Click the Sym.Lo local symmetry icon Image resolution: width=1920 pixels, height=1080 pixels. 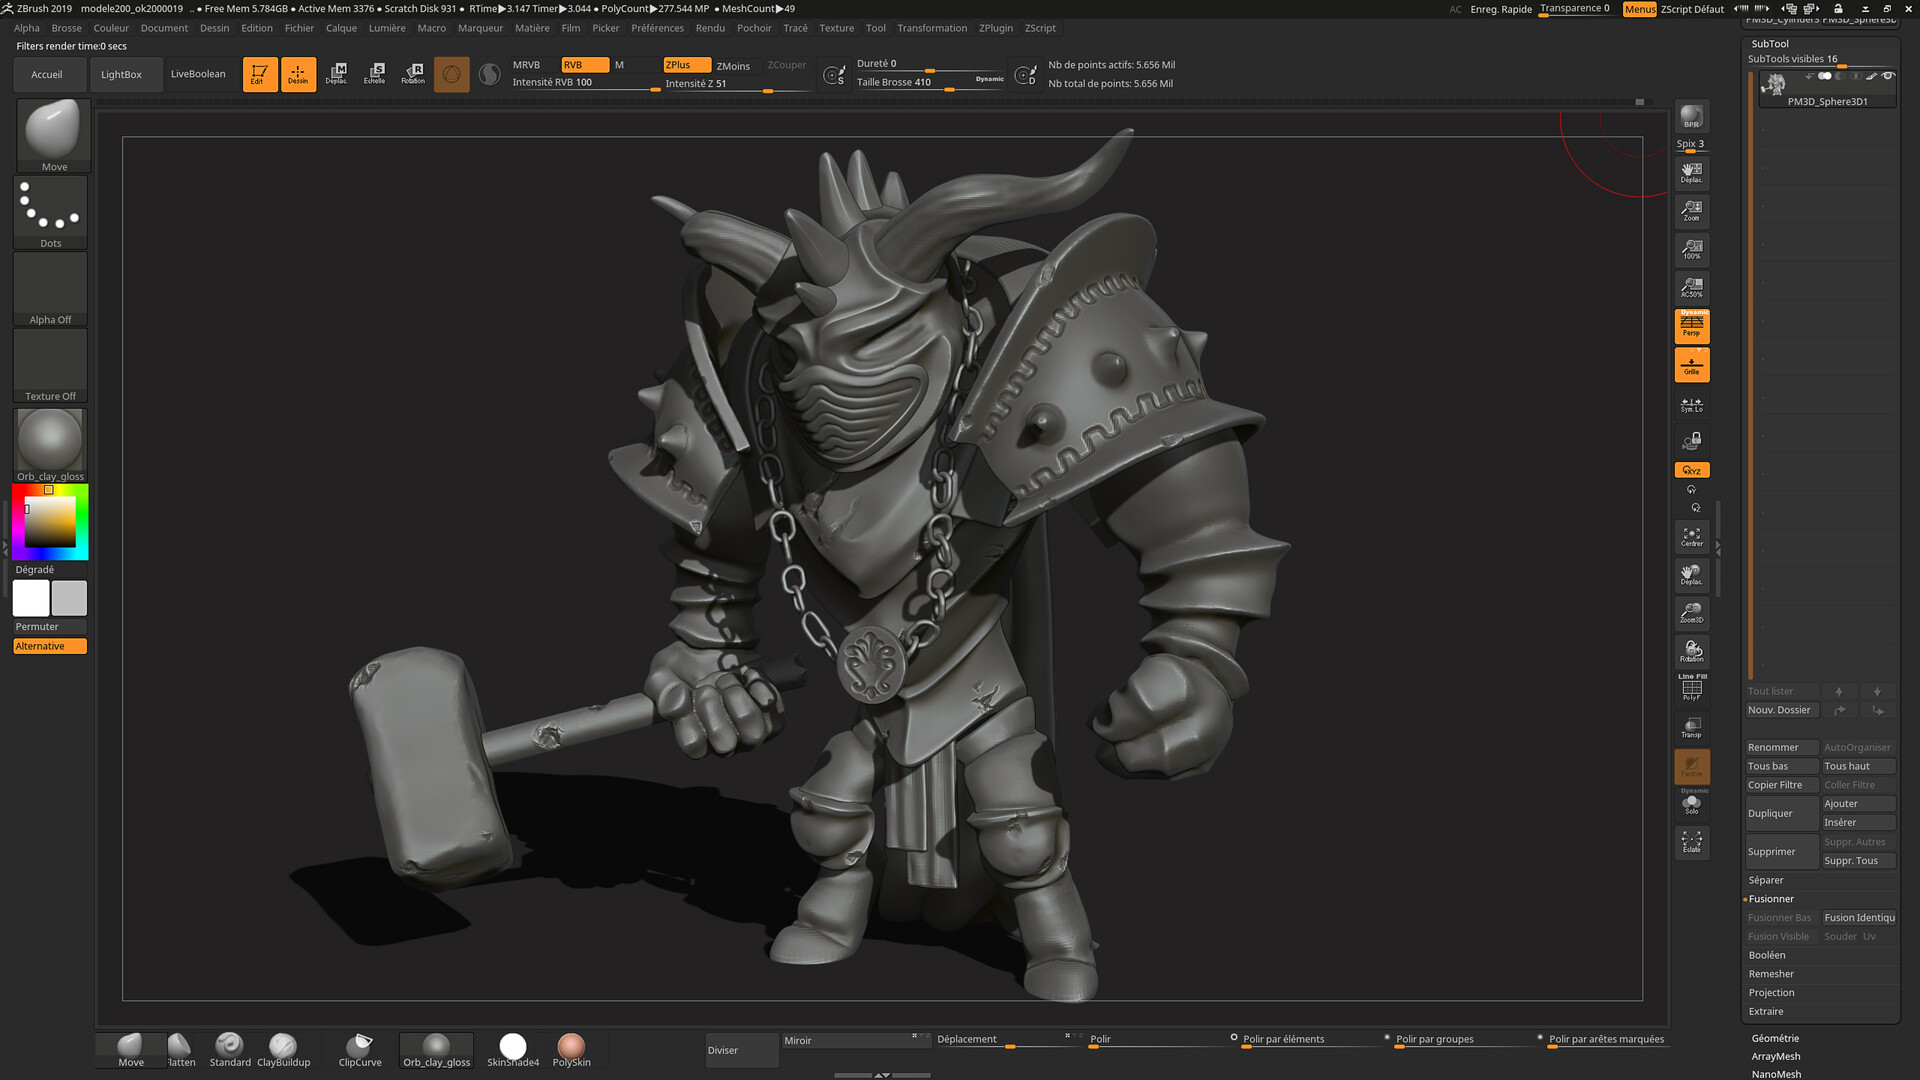[x=1691, y=404]
